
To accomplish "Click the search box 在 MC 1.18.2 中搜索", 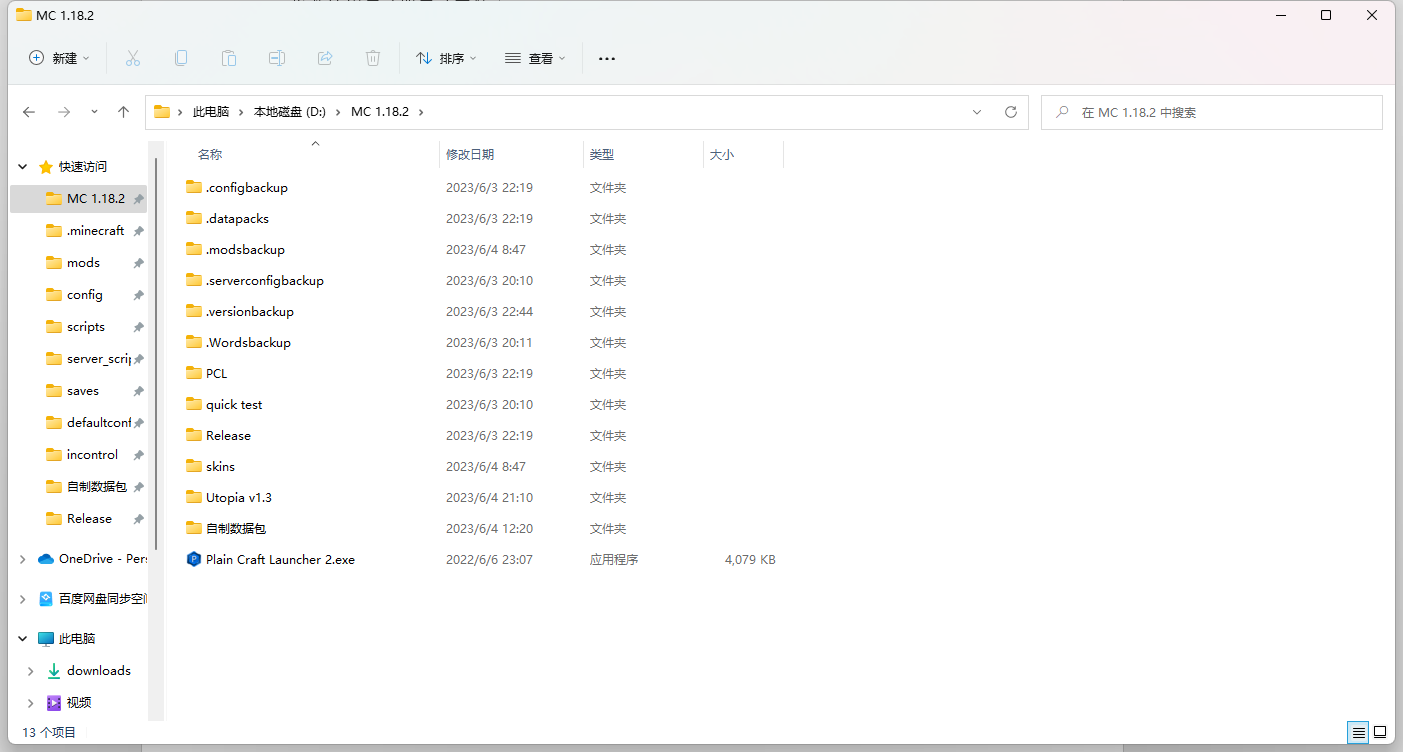I will (x=1212, y=113).
